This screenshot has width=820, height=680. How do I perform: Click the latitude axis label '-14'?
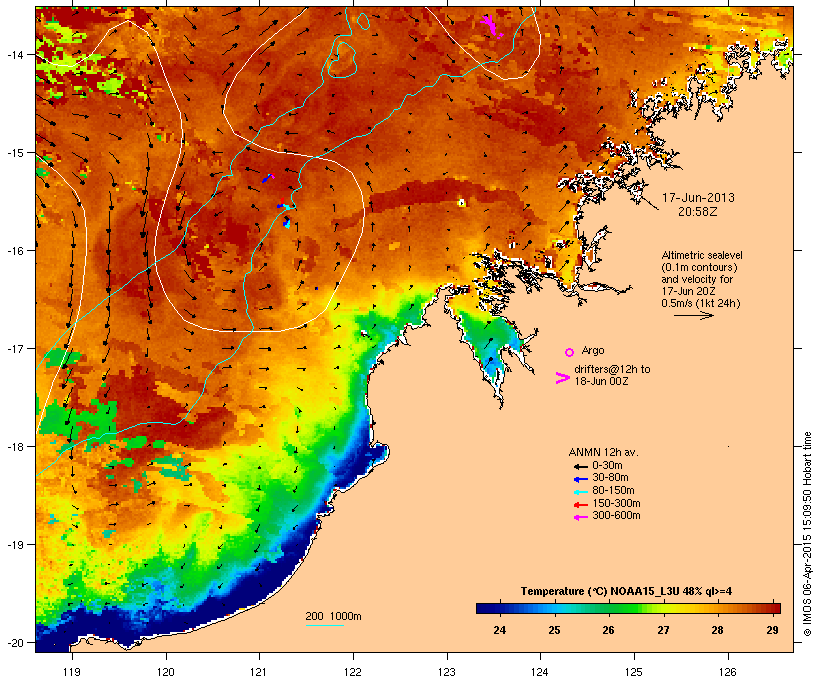point(15,55)
